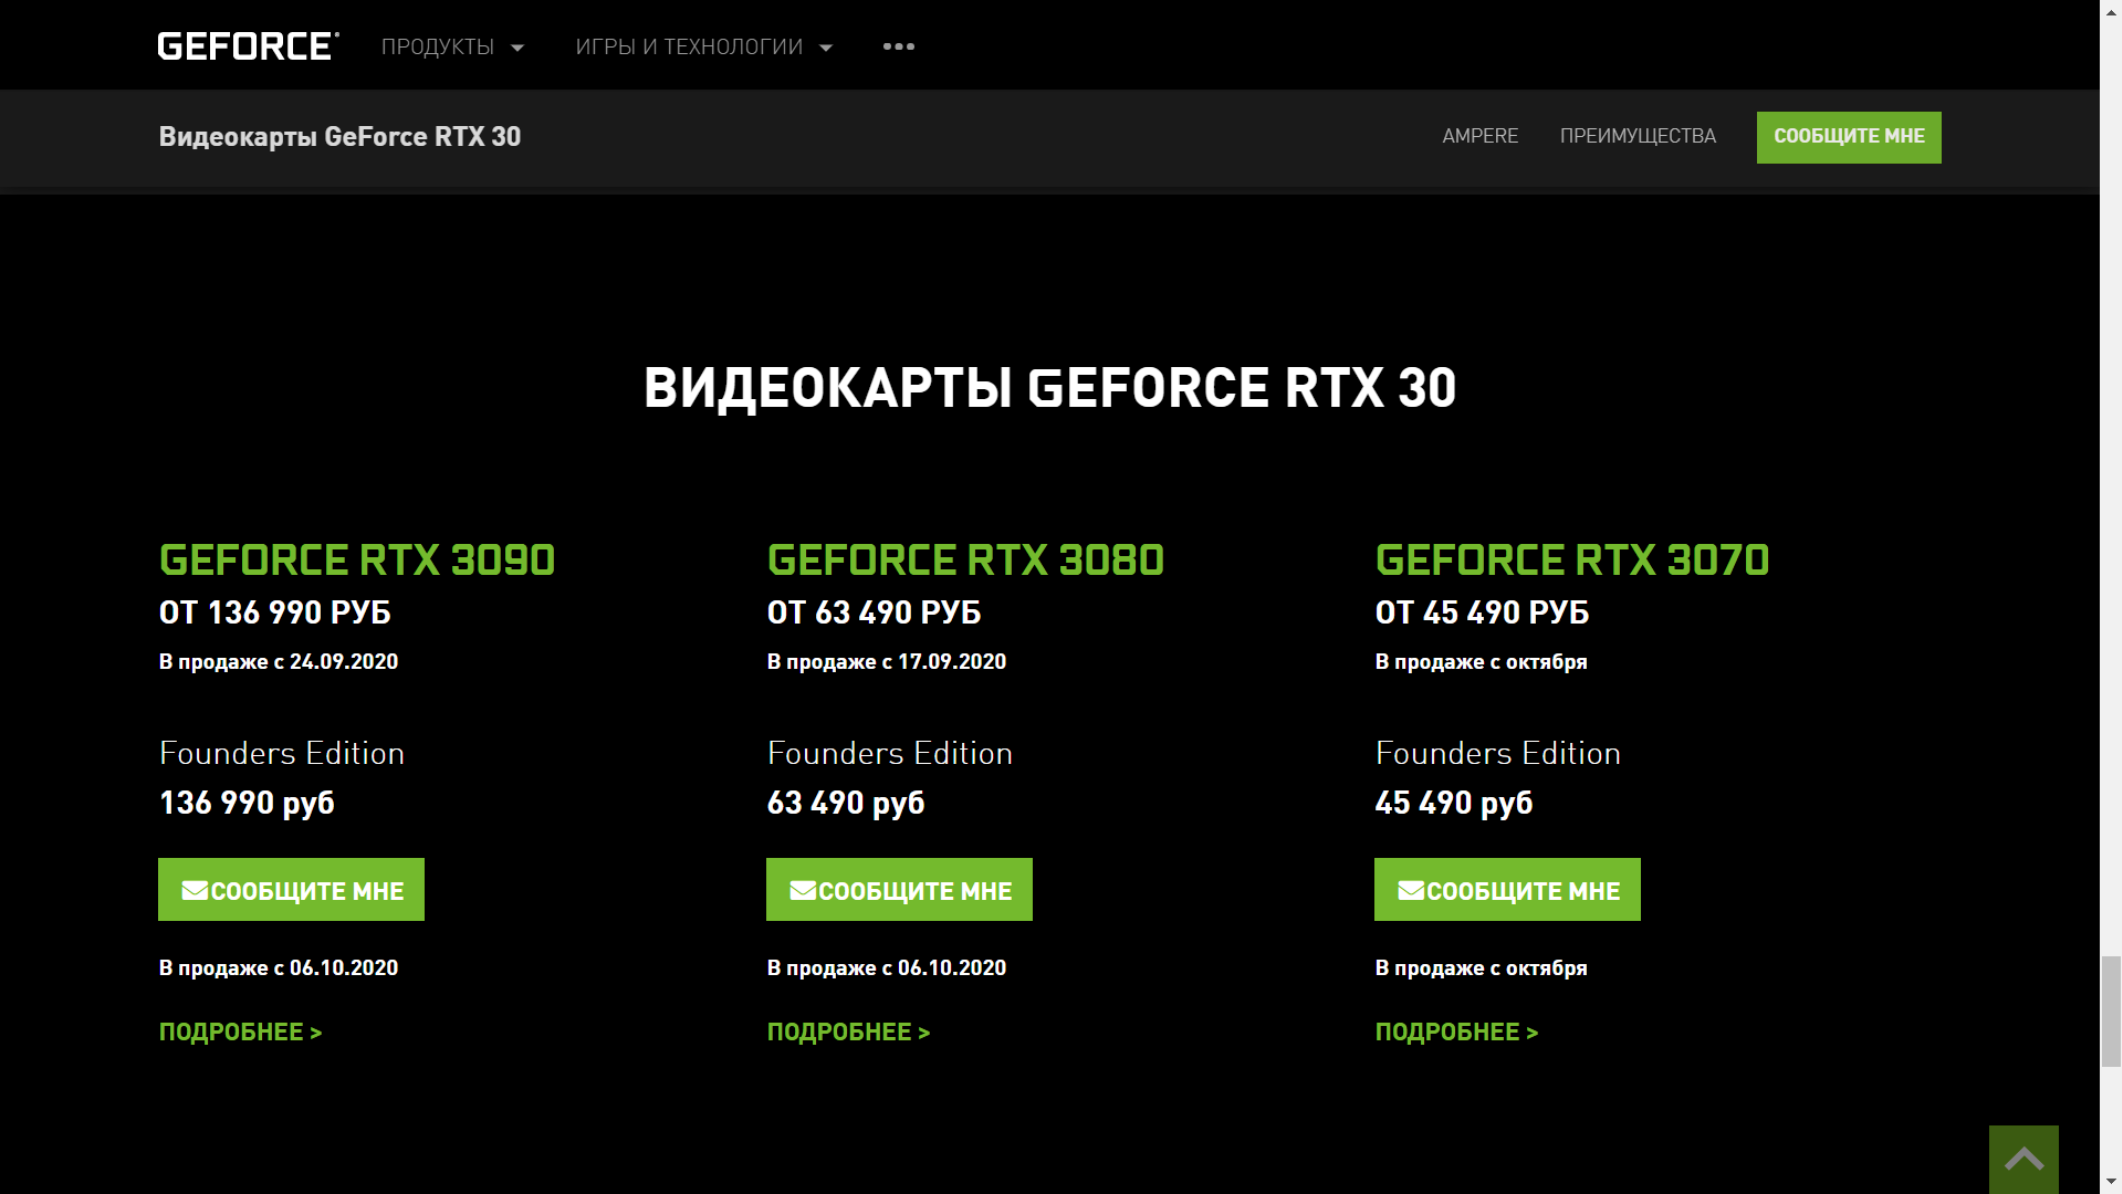Click the back-to-top arrow button
The width and height of the screenshot is (2122, 1194).
coord(2023,1159)
